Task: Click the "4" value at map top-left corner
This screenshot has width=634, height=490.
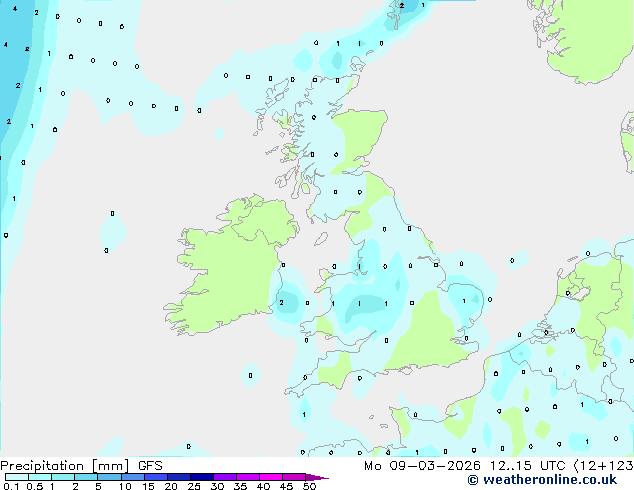Action: coord(15,8)
